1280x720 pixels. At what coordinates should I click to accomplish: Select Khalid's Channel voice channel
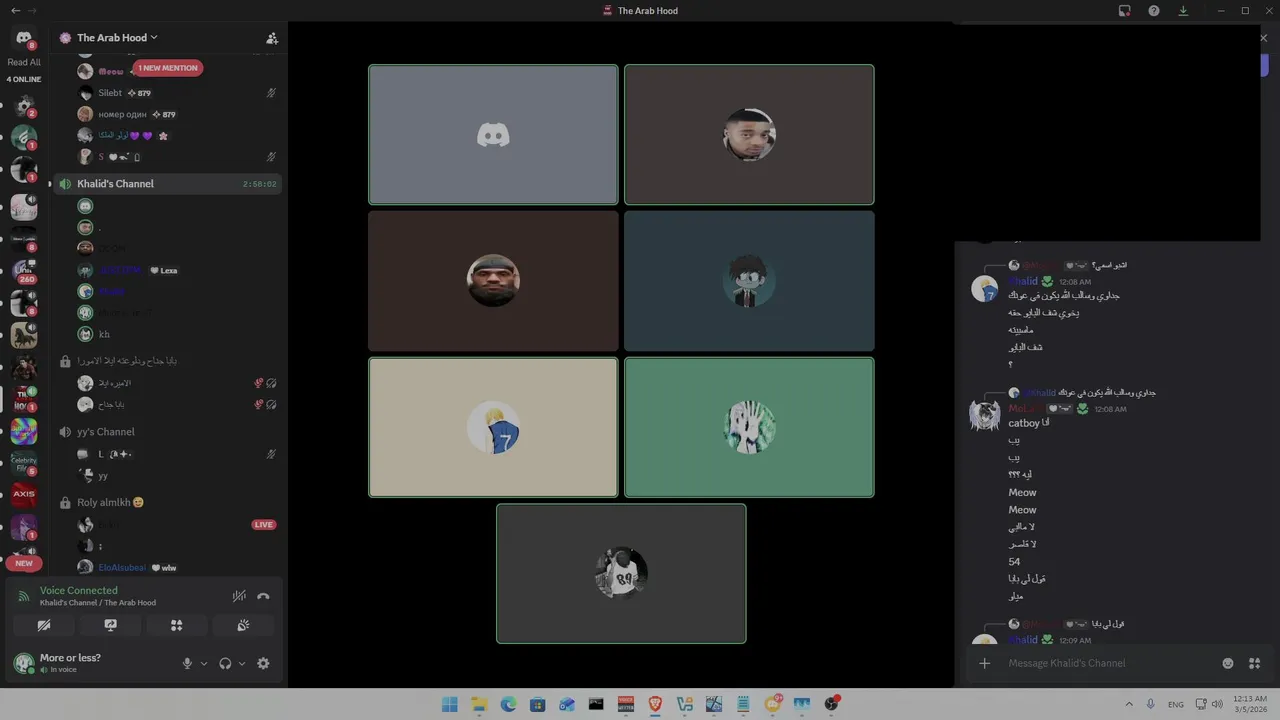click(167, 184)
